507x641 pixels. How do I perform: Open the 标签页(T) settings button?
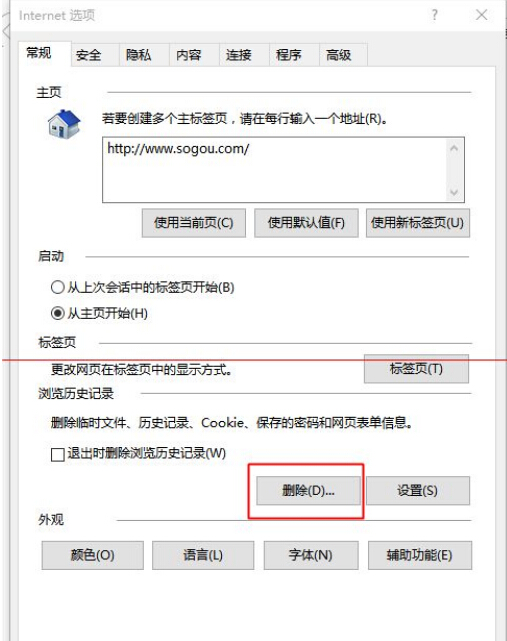pos(416,369)
